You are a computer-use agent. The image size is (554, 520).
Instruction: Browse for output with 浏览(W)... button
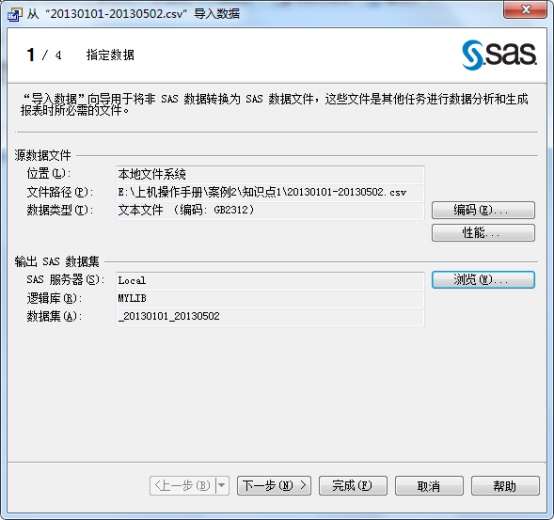[x=483, y=280]
